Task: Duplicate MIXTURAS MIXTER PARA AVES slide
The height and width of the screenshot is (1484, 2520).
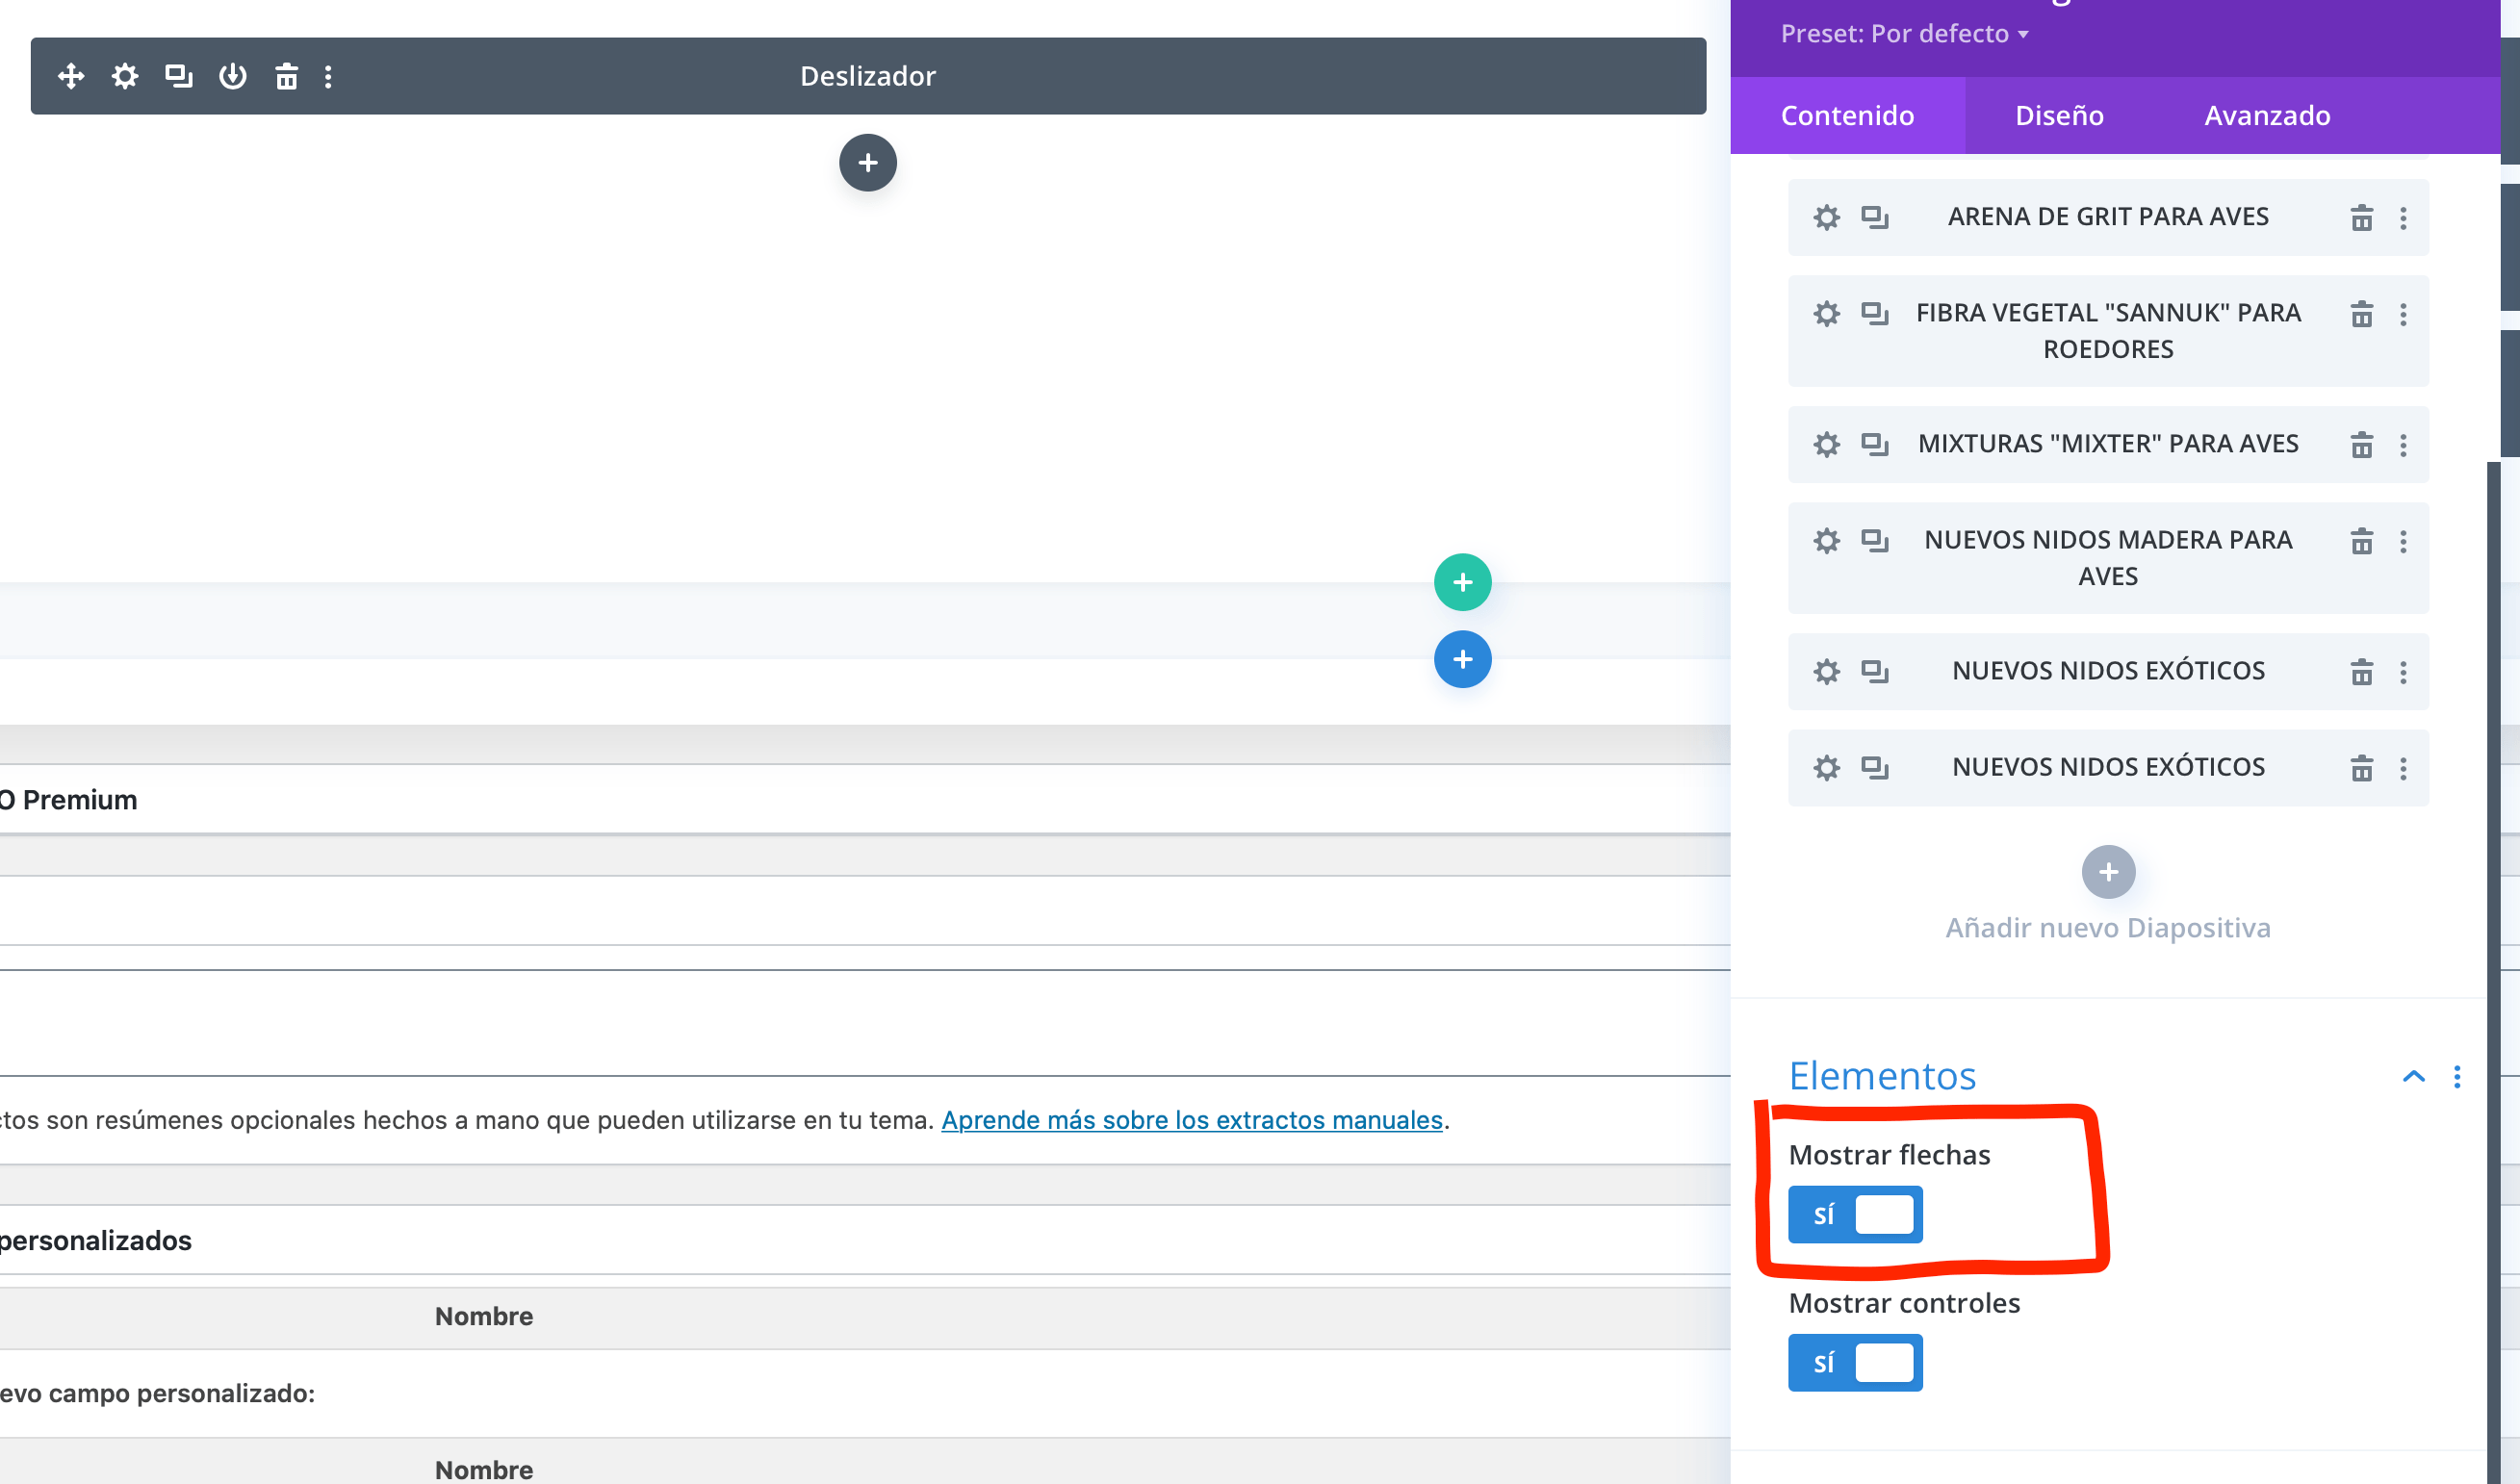Action: click(1875, 444)
